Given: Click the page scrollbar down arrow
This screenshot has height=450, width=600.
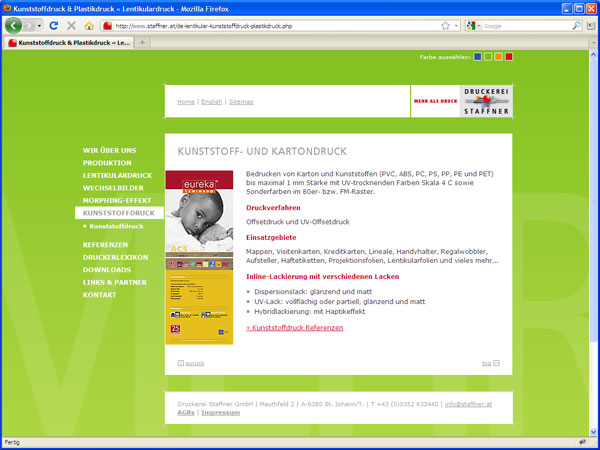Looking at the screenshot, I should (593, 432).
